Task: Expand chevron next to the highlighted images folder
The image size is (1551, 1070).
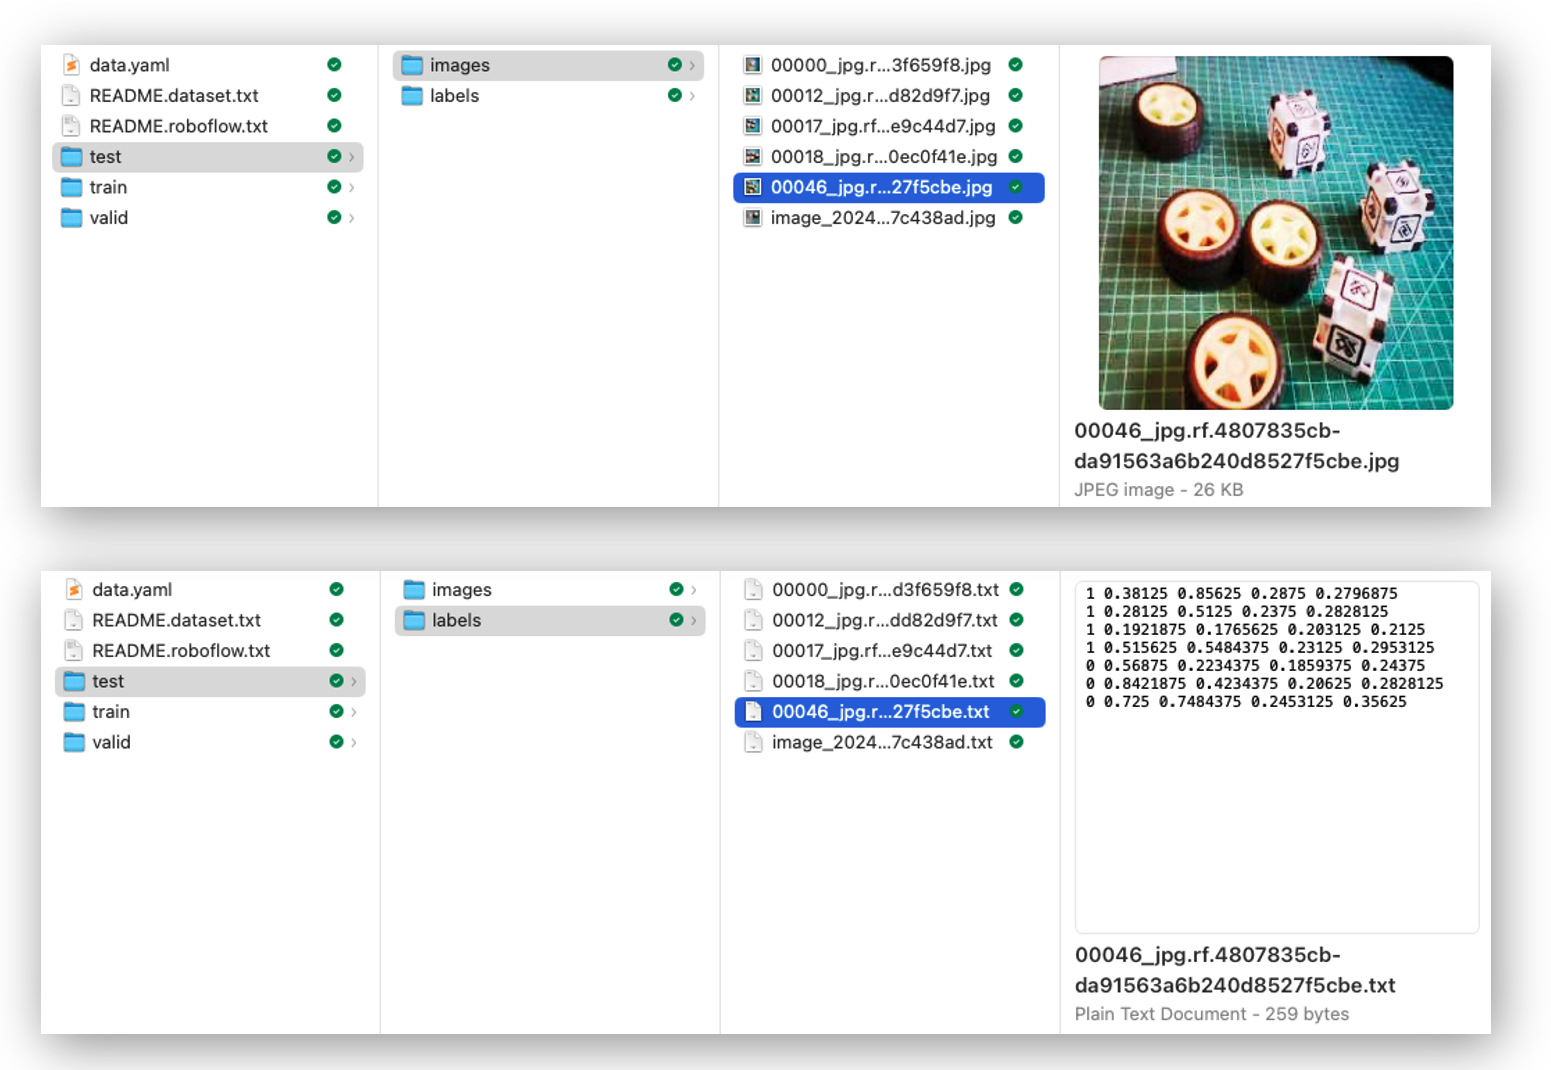Action: [x=692, y=65]
